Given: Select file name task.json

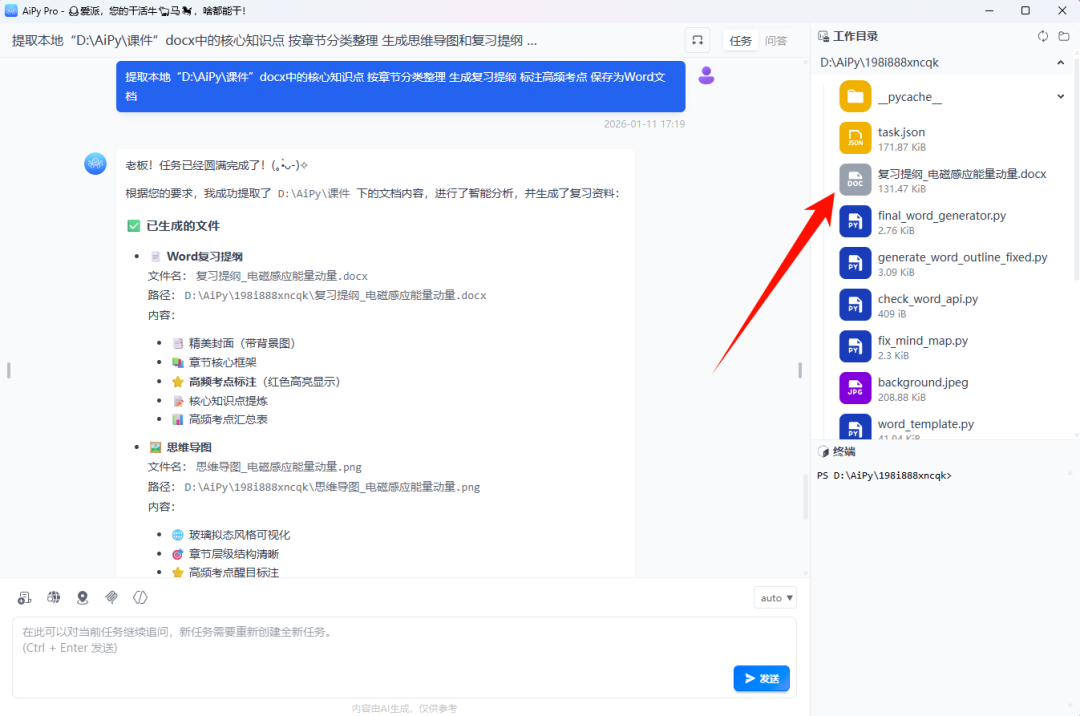Looking at the screenshot, I should coord(901,132).
